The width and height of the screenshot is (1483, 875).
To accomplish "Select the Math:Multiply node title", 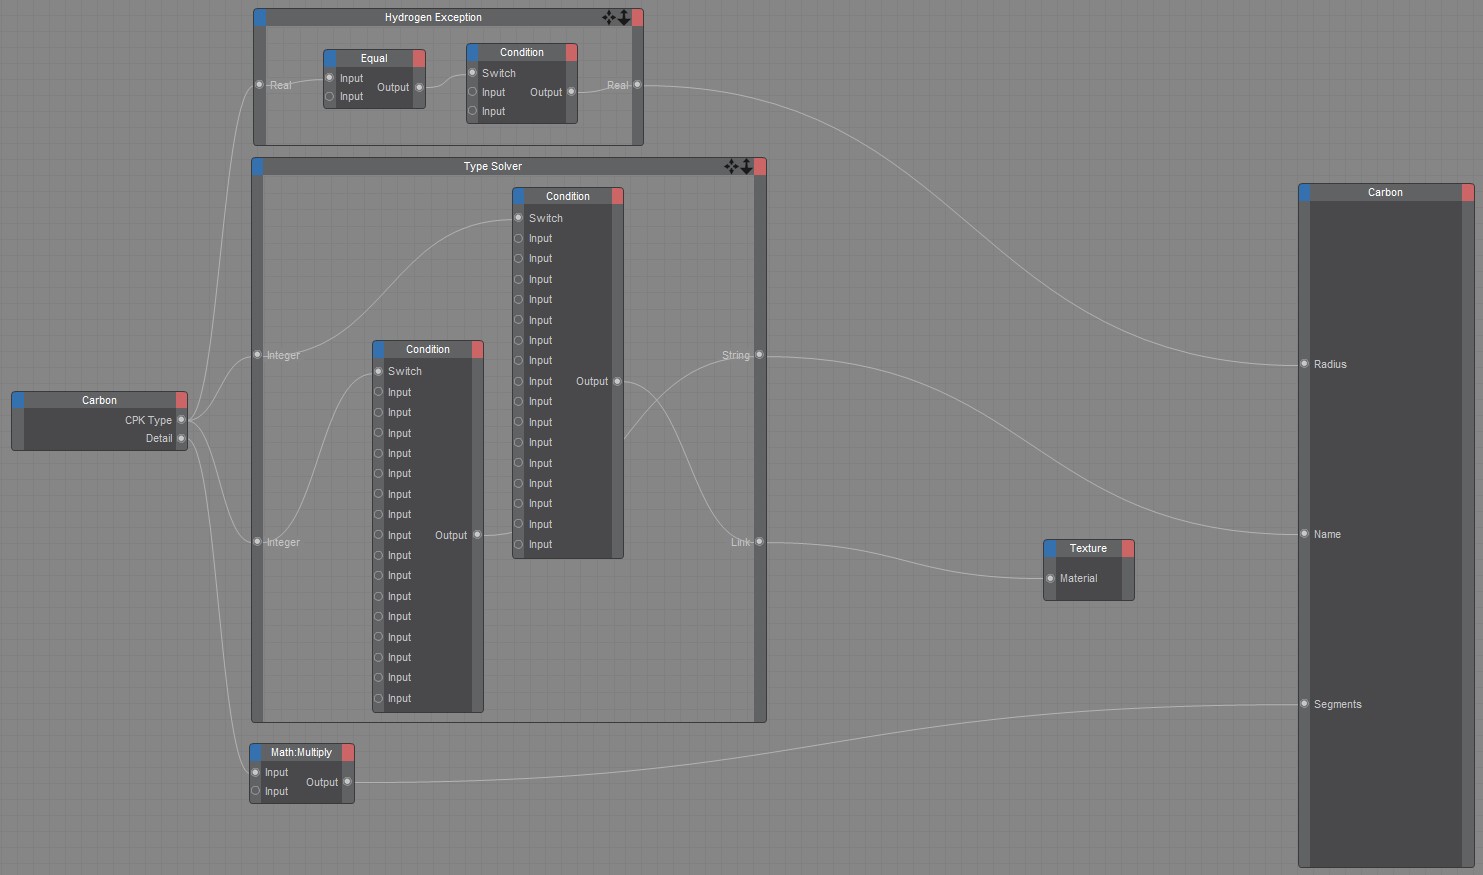I will (301, 752).
